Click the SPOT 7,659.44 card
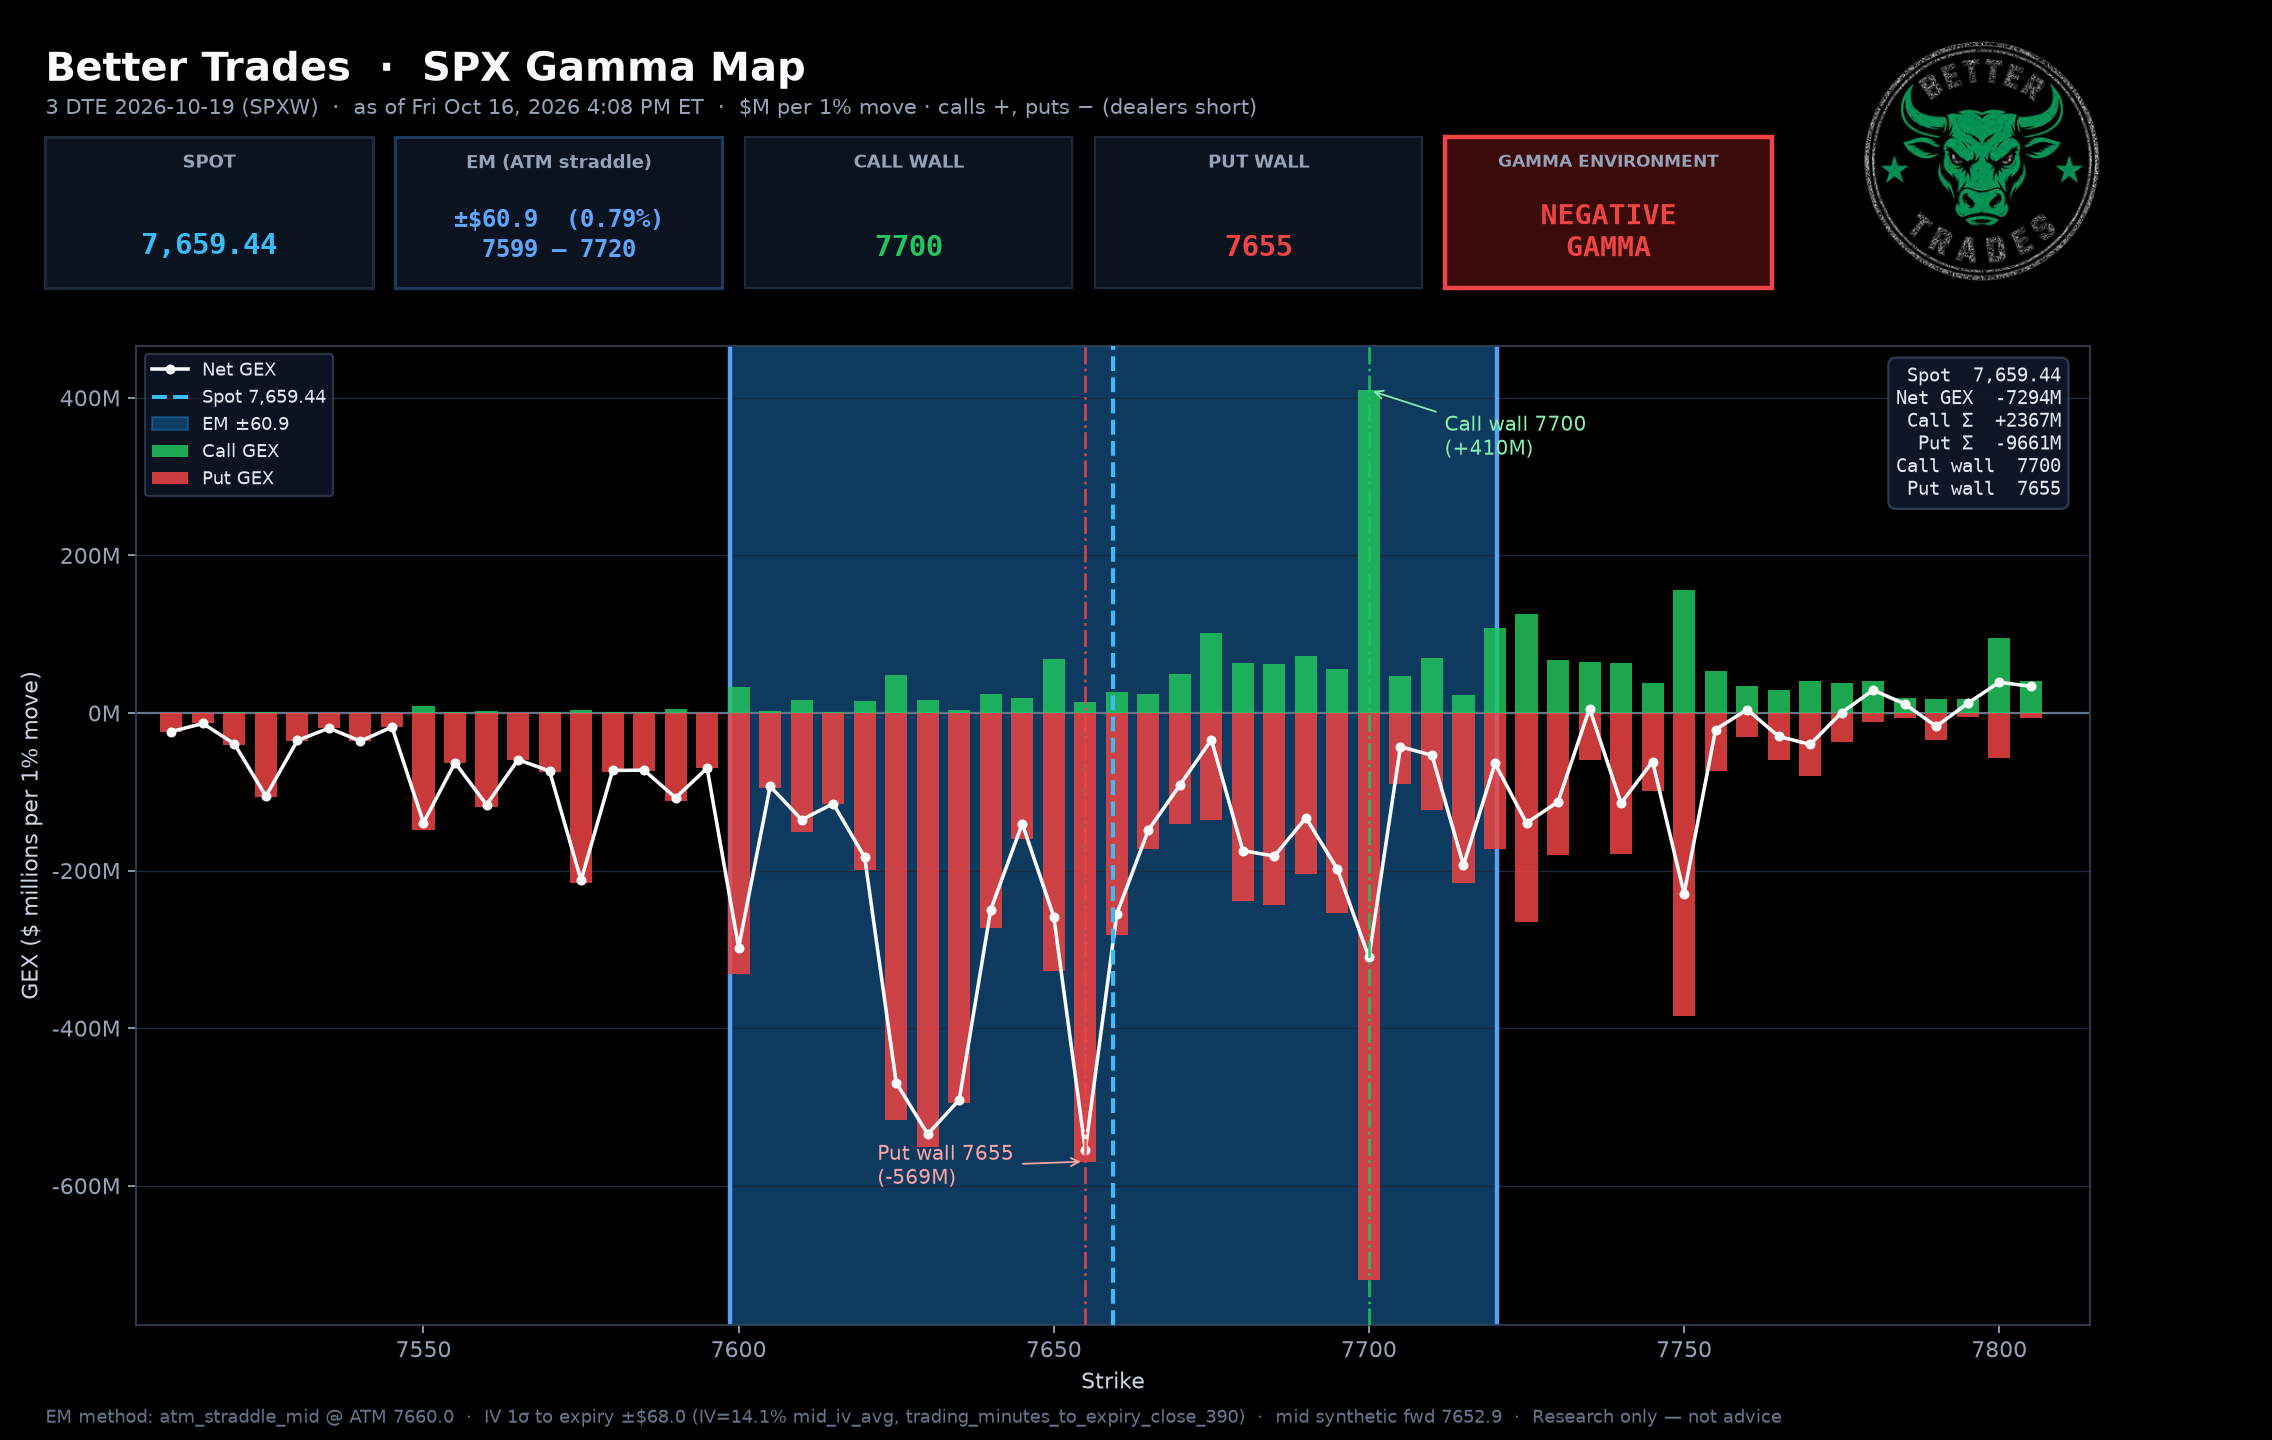 [209, 213]
